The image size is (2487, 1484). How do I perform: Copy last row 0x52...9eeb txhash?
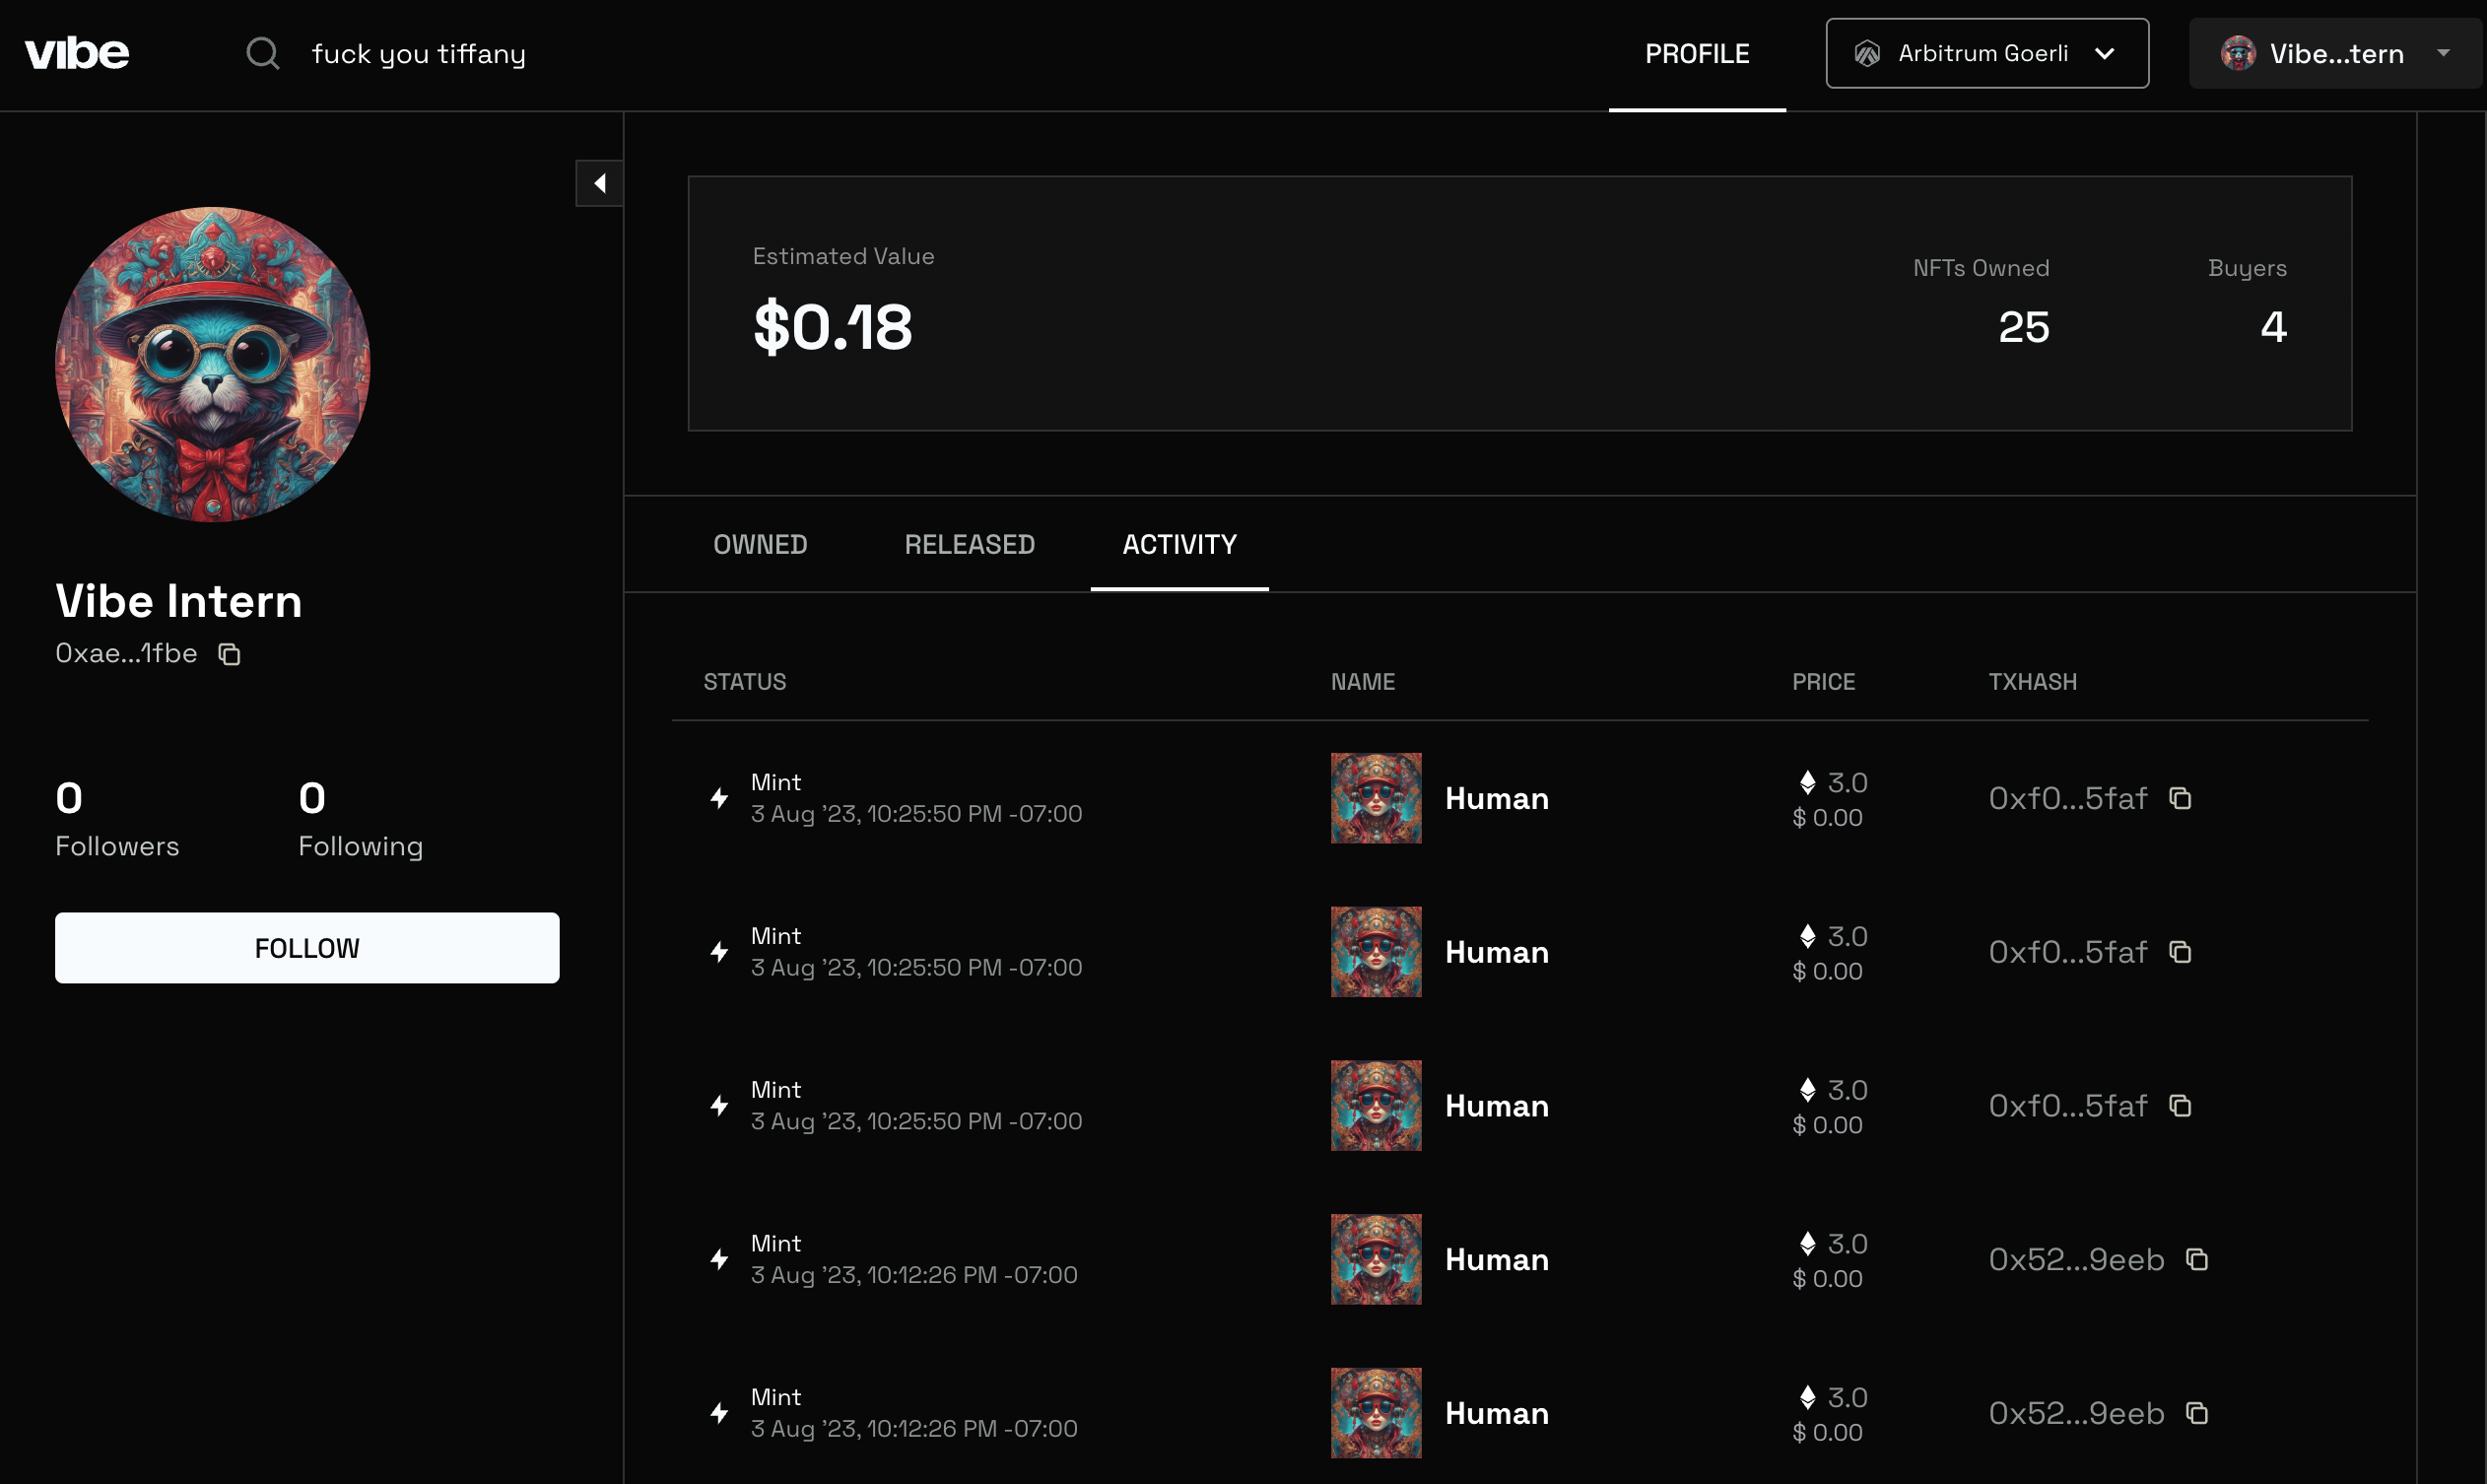(x=2196, y=1413)
